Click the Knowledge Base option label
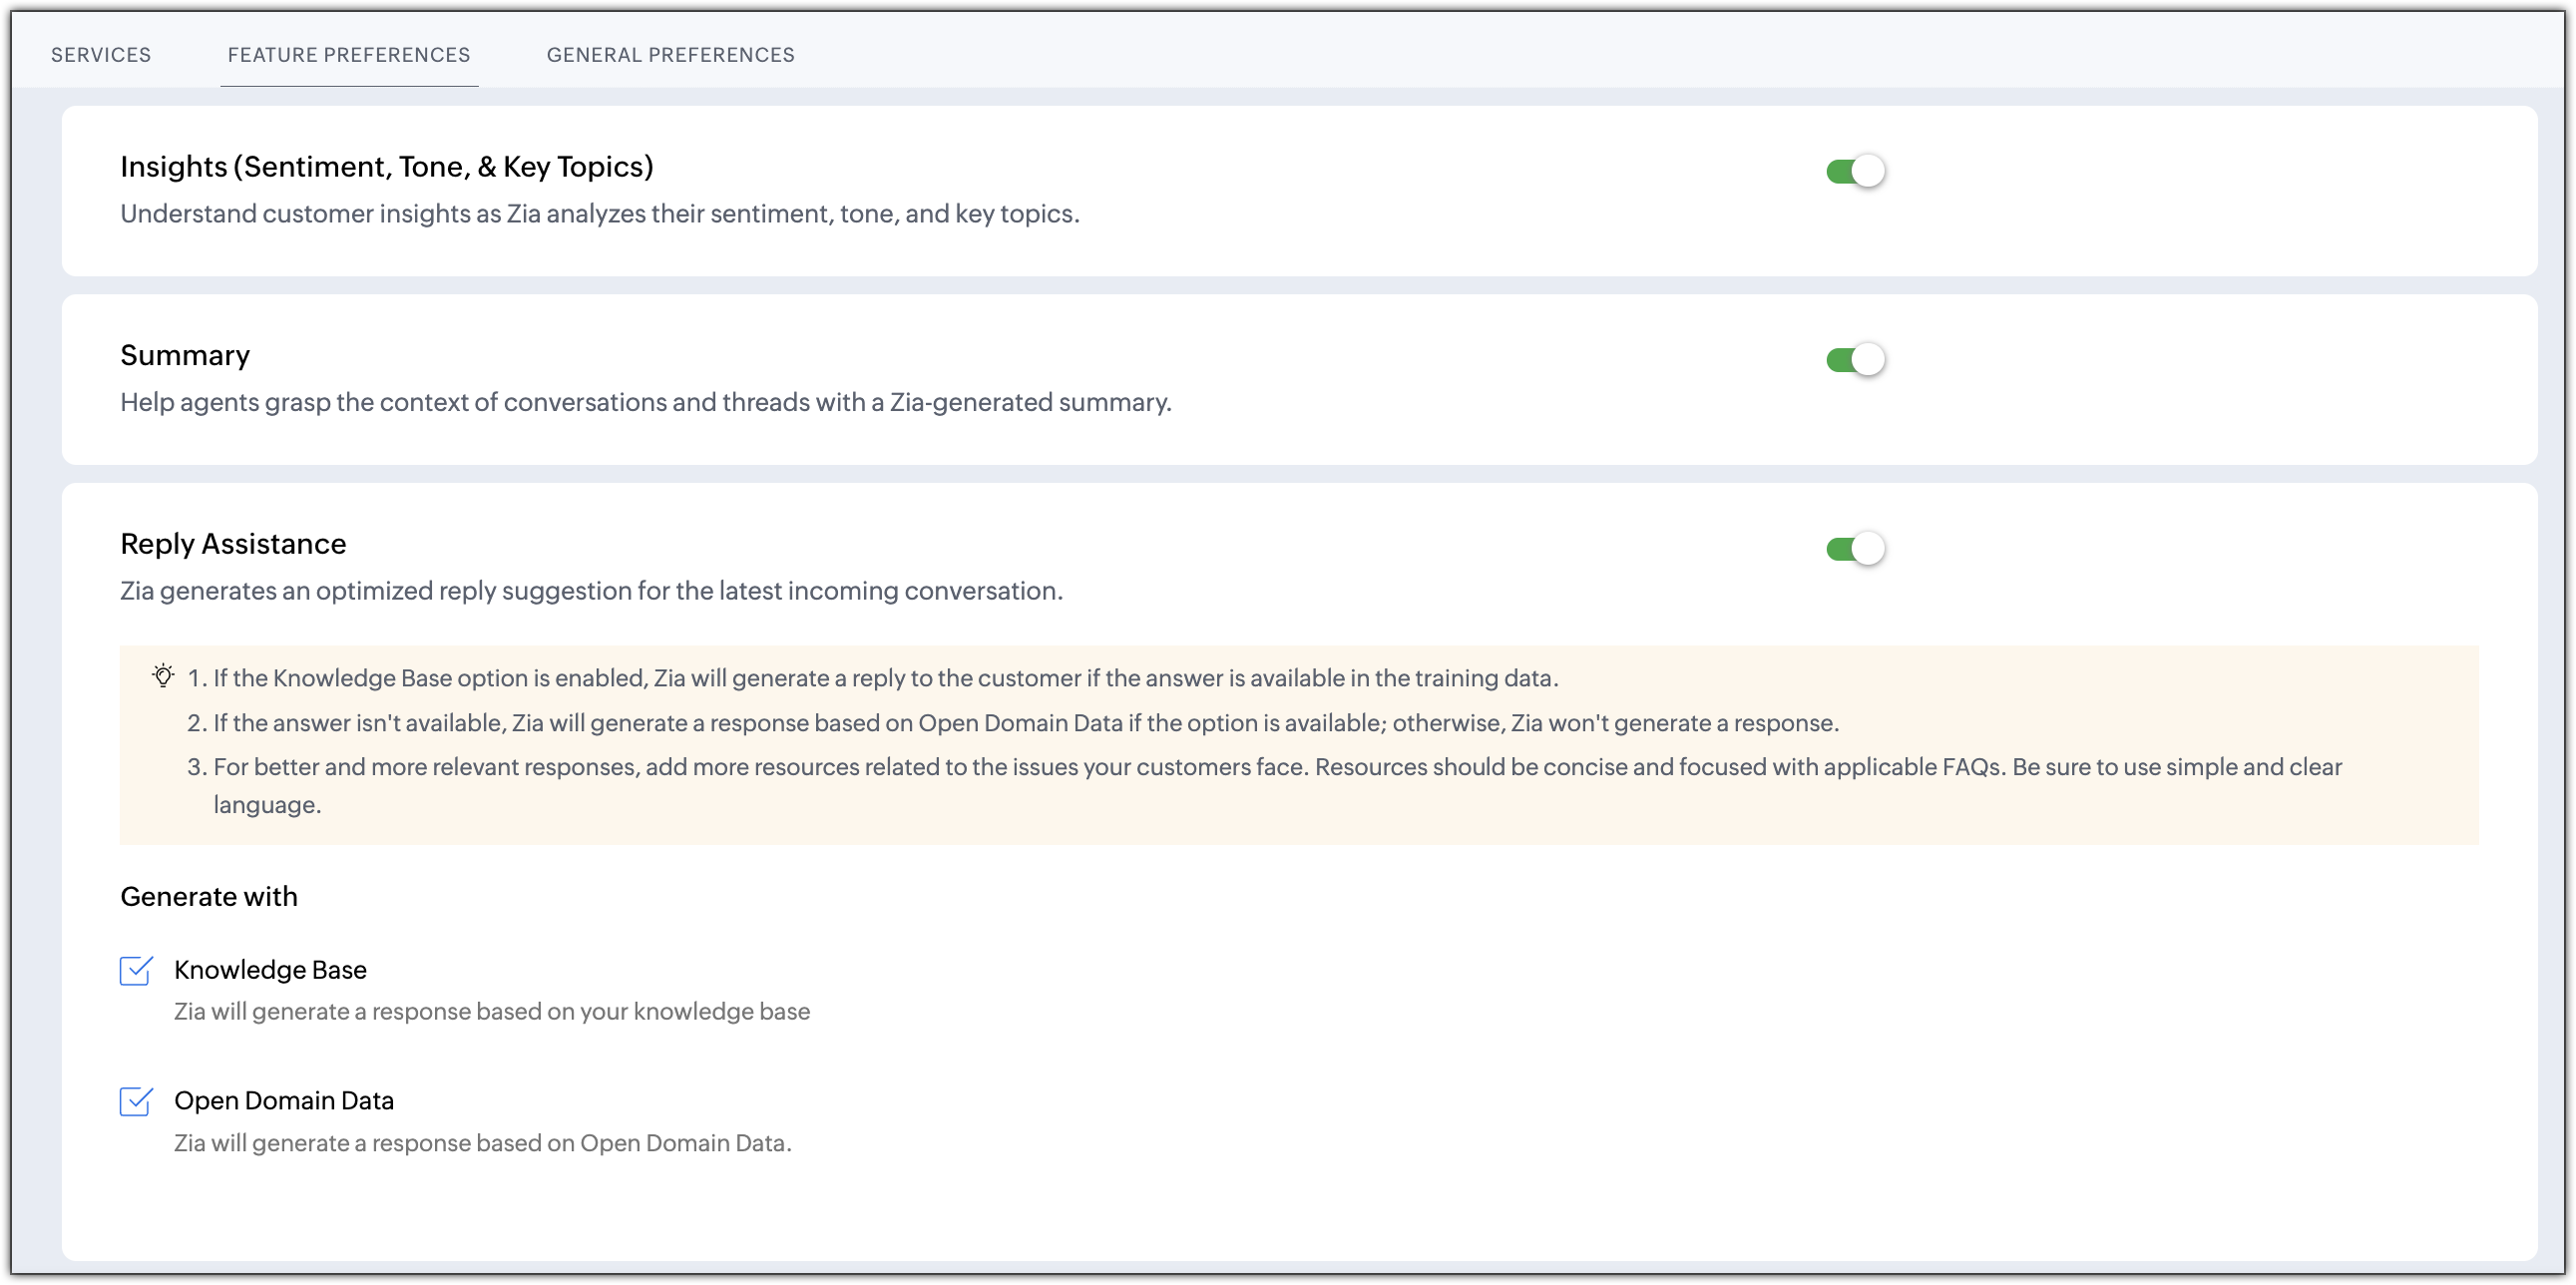This screenshot has width=2576, height=1285. tap(270, 969)
